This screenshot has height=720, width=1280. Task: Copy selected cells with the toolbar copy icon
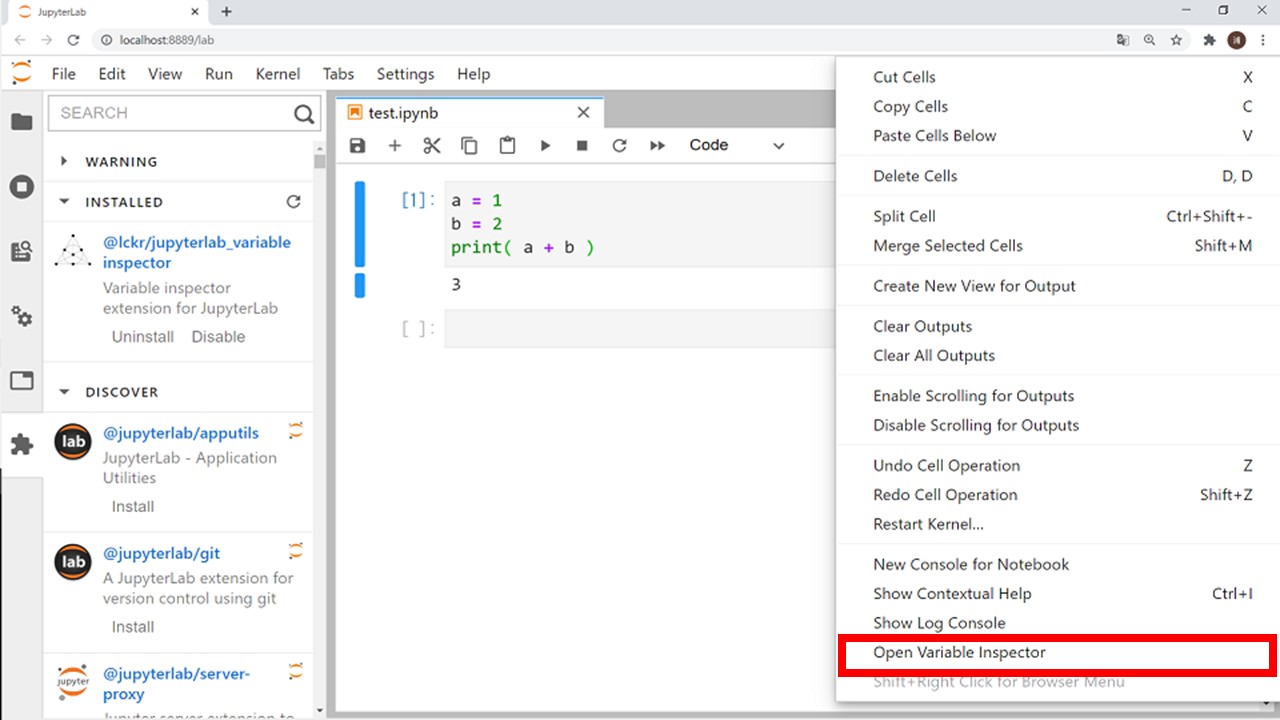(x=469, y=145)
